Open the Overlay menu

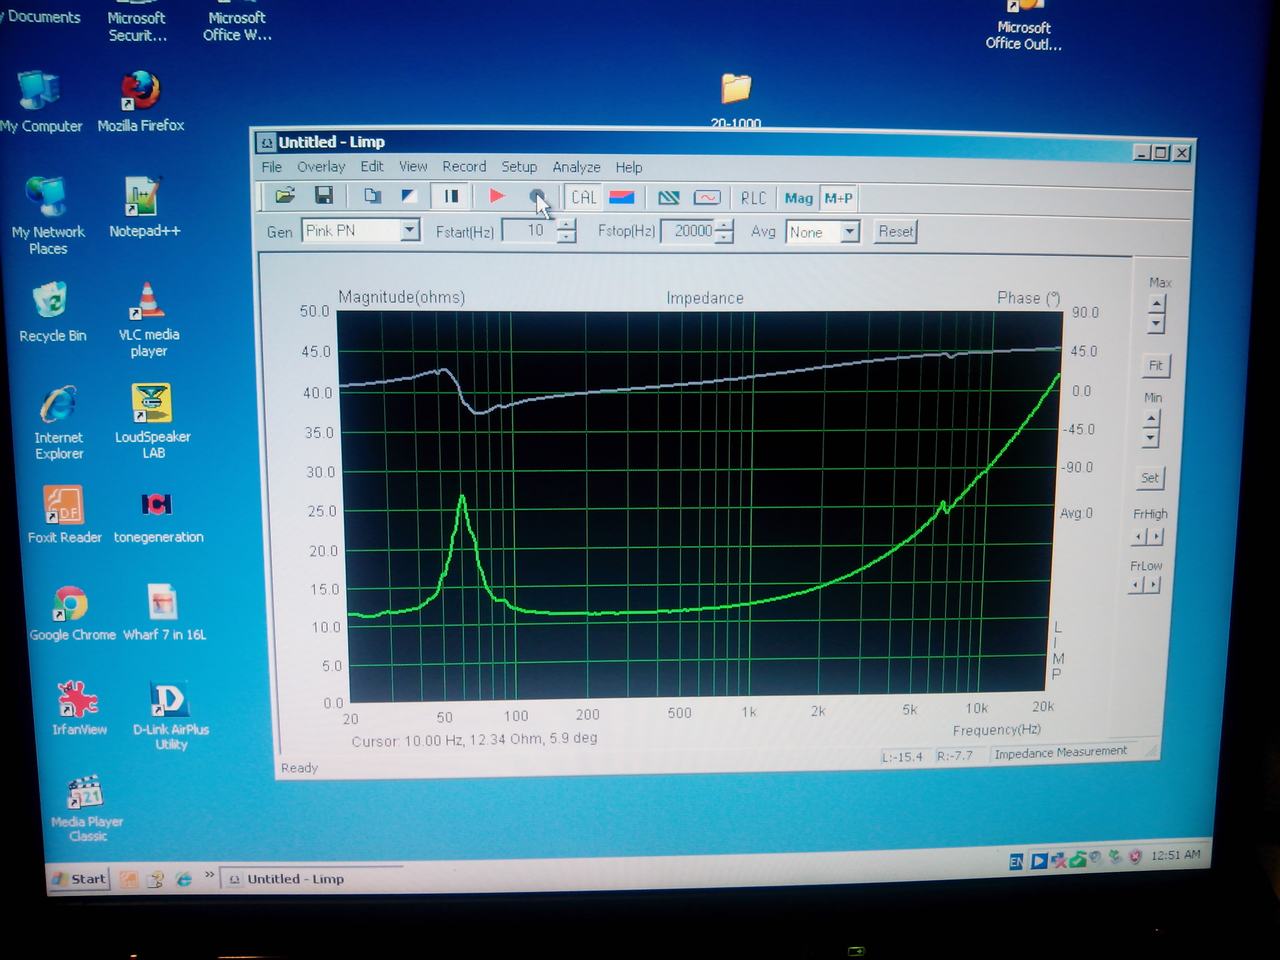(x=321, y=167)
